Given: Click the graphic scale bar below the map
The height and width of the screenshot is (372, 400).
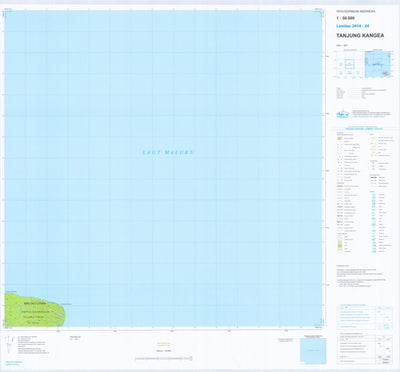Looking at the screenshot, I should pyautogui.click(x=163, y=359).
